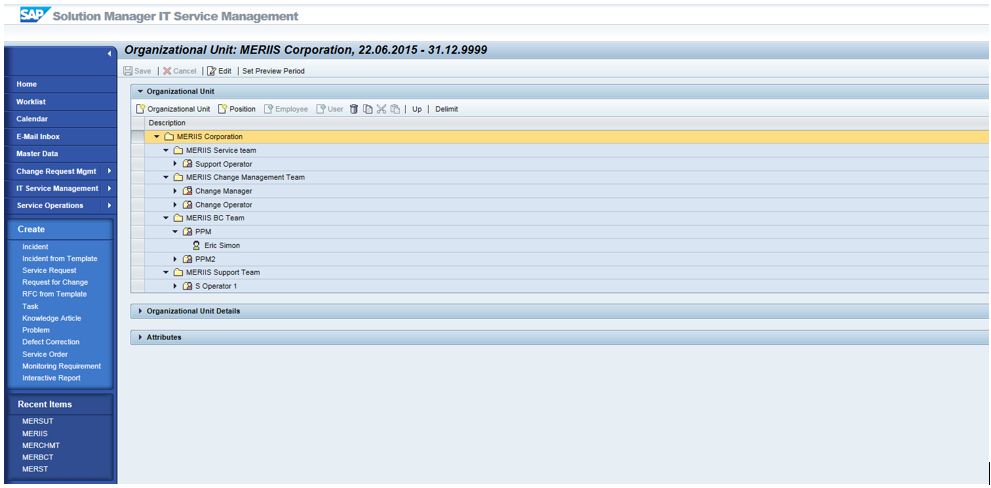Click the Edit pencil button

point(219,71)
